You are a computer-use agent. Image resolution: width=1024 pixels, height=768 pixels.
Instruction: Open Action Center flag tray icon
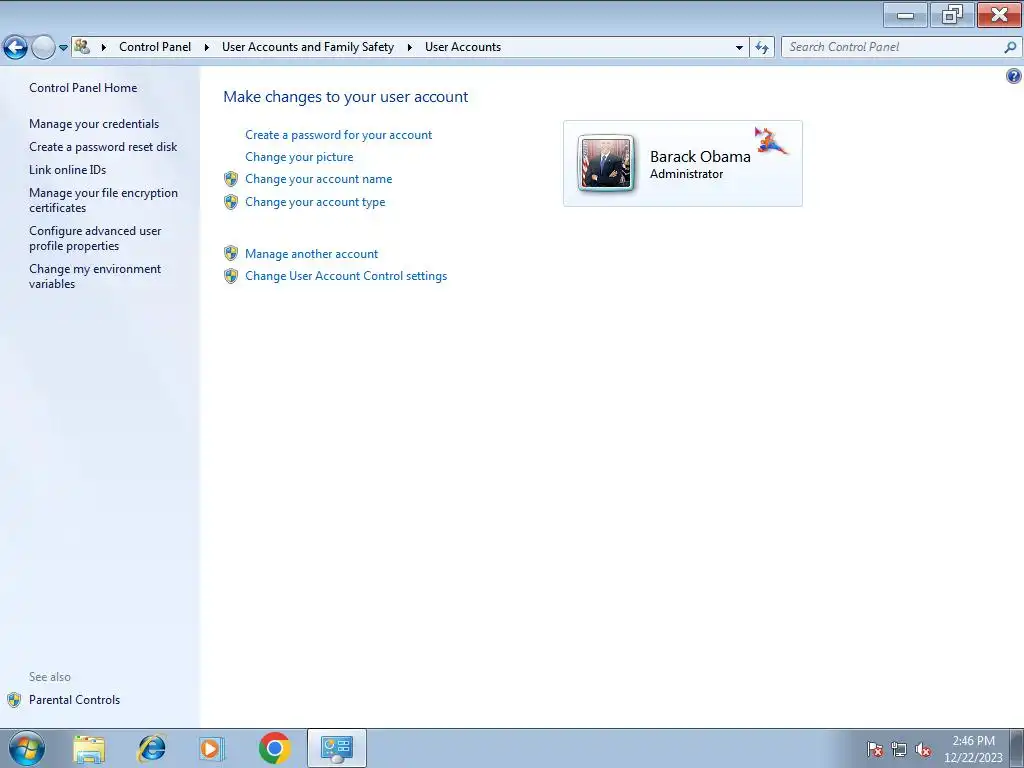(875, 750)
